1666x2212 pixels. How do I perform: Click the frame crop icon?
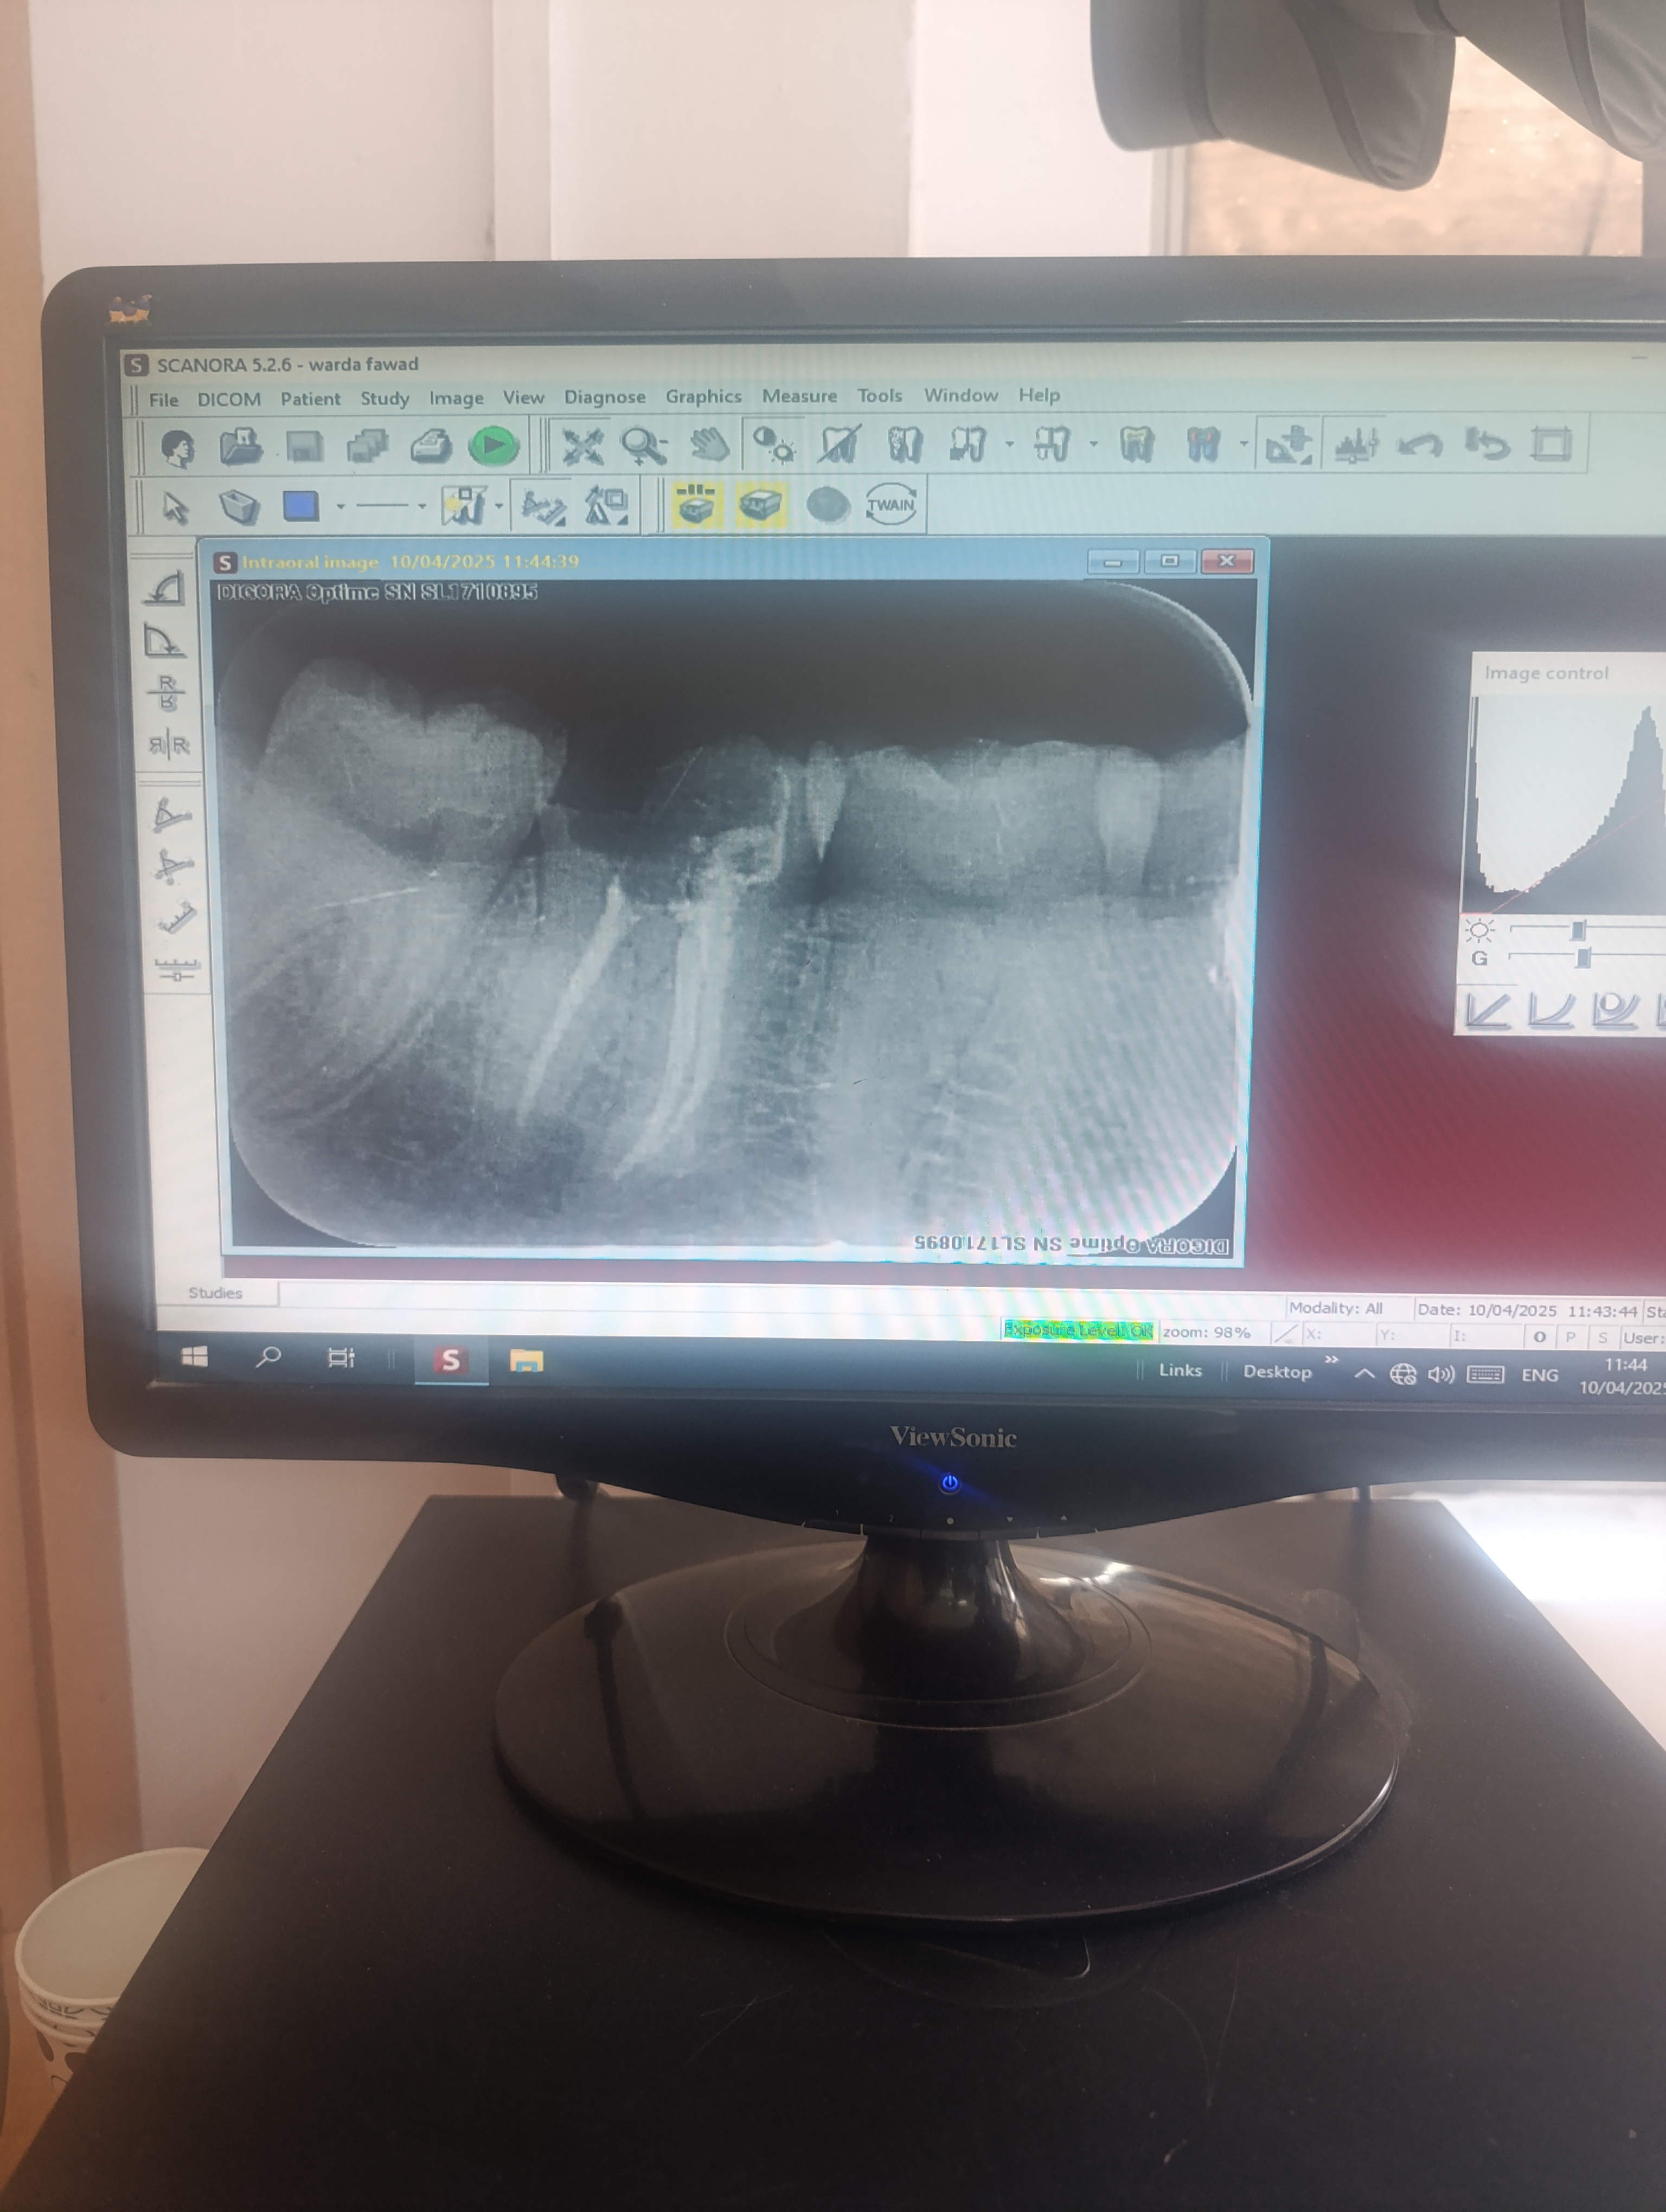(1551, 444)
